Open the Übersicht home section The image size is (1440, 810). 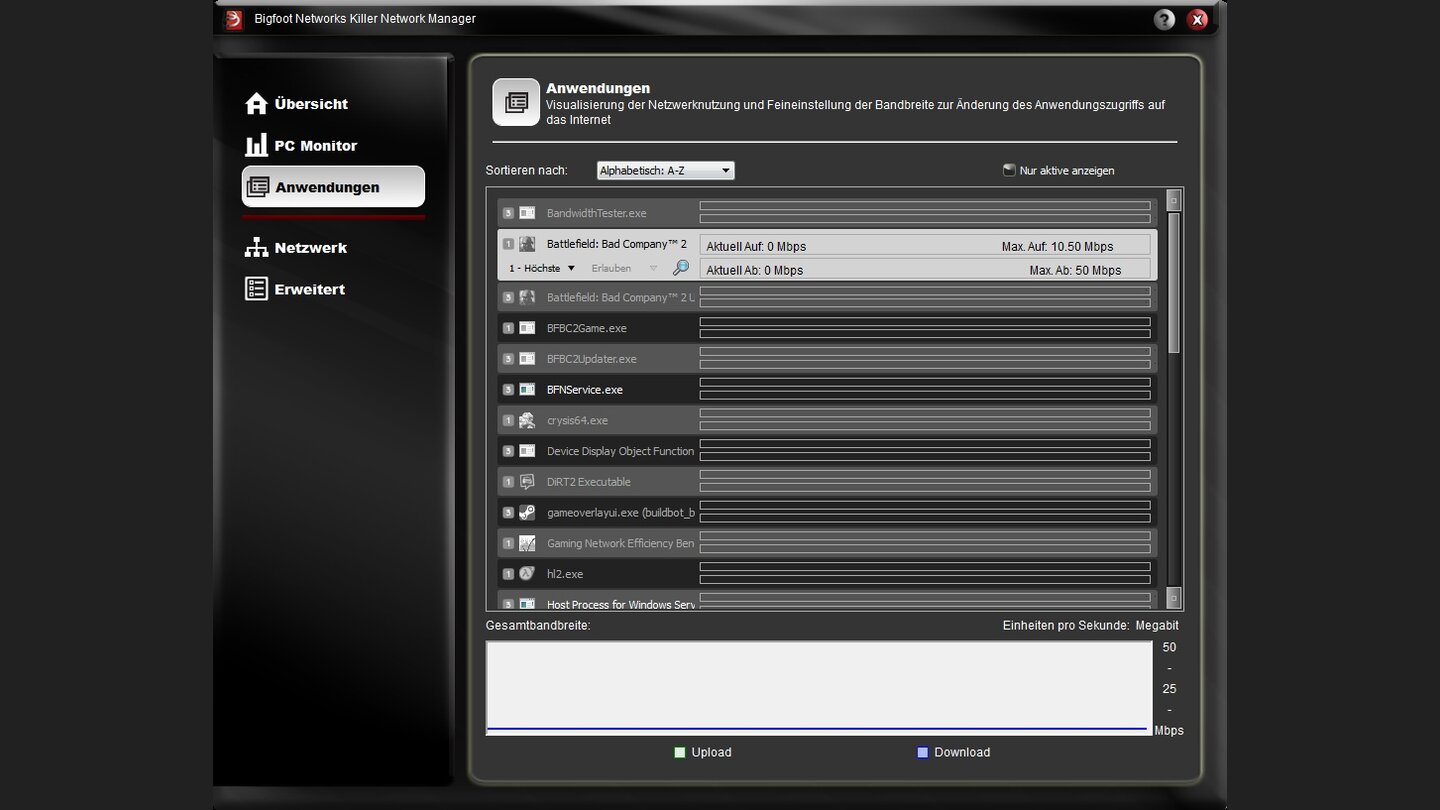point(296,104)
